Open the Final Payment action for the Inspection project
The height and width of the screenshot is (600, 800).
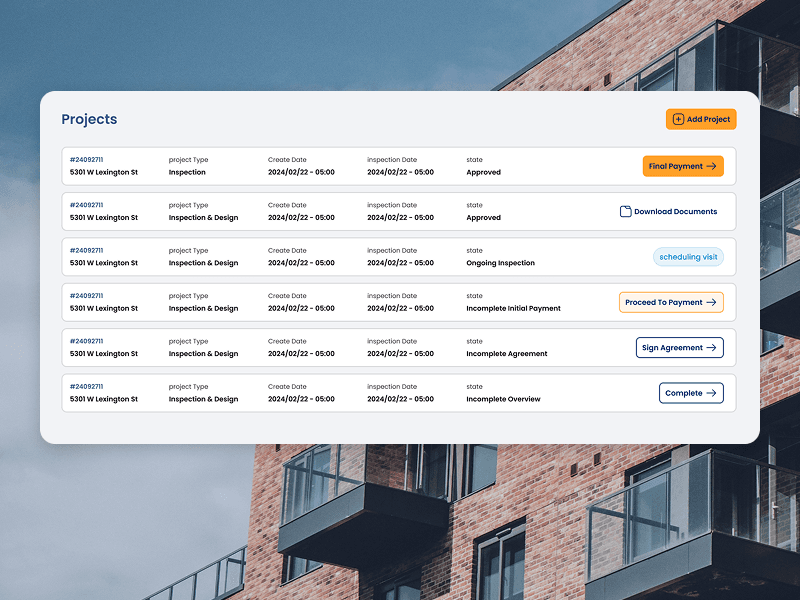pos(683,166)
